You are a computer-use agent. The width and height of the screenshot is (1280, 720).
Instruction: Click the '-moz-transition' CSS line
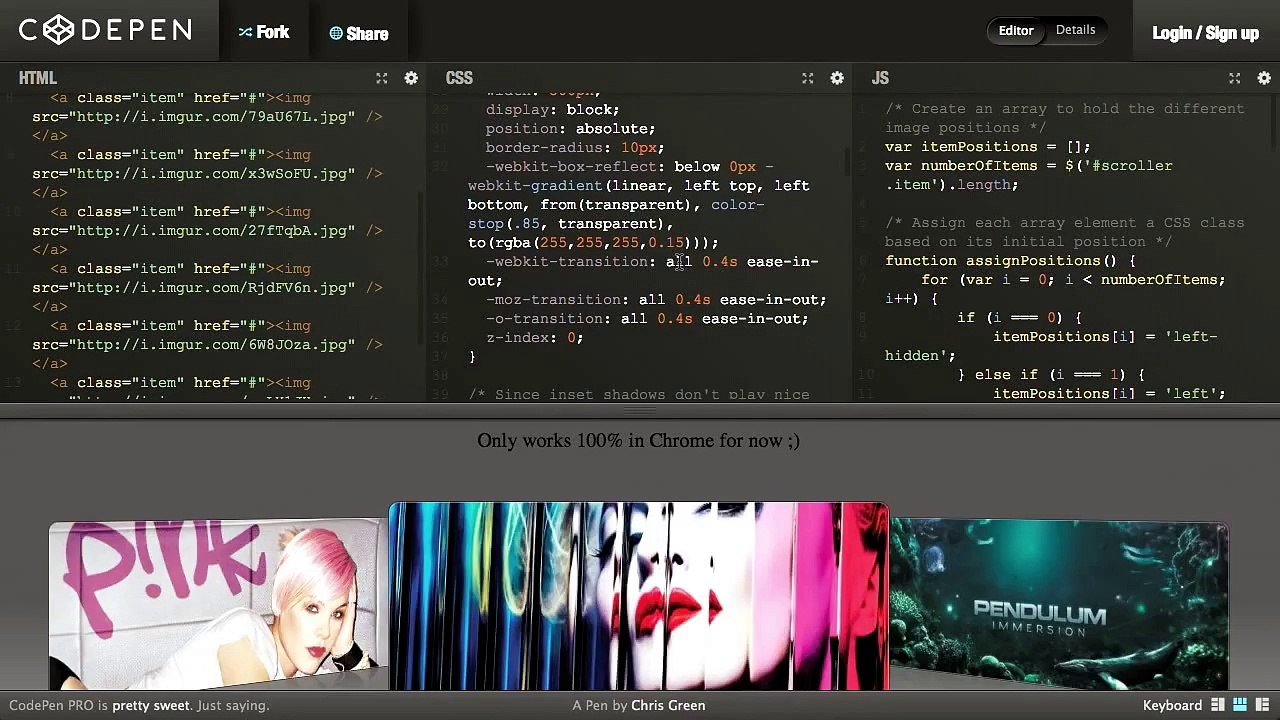click(x=656, y=299)
